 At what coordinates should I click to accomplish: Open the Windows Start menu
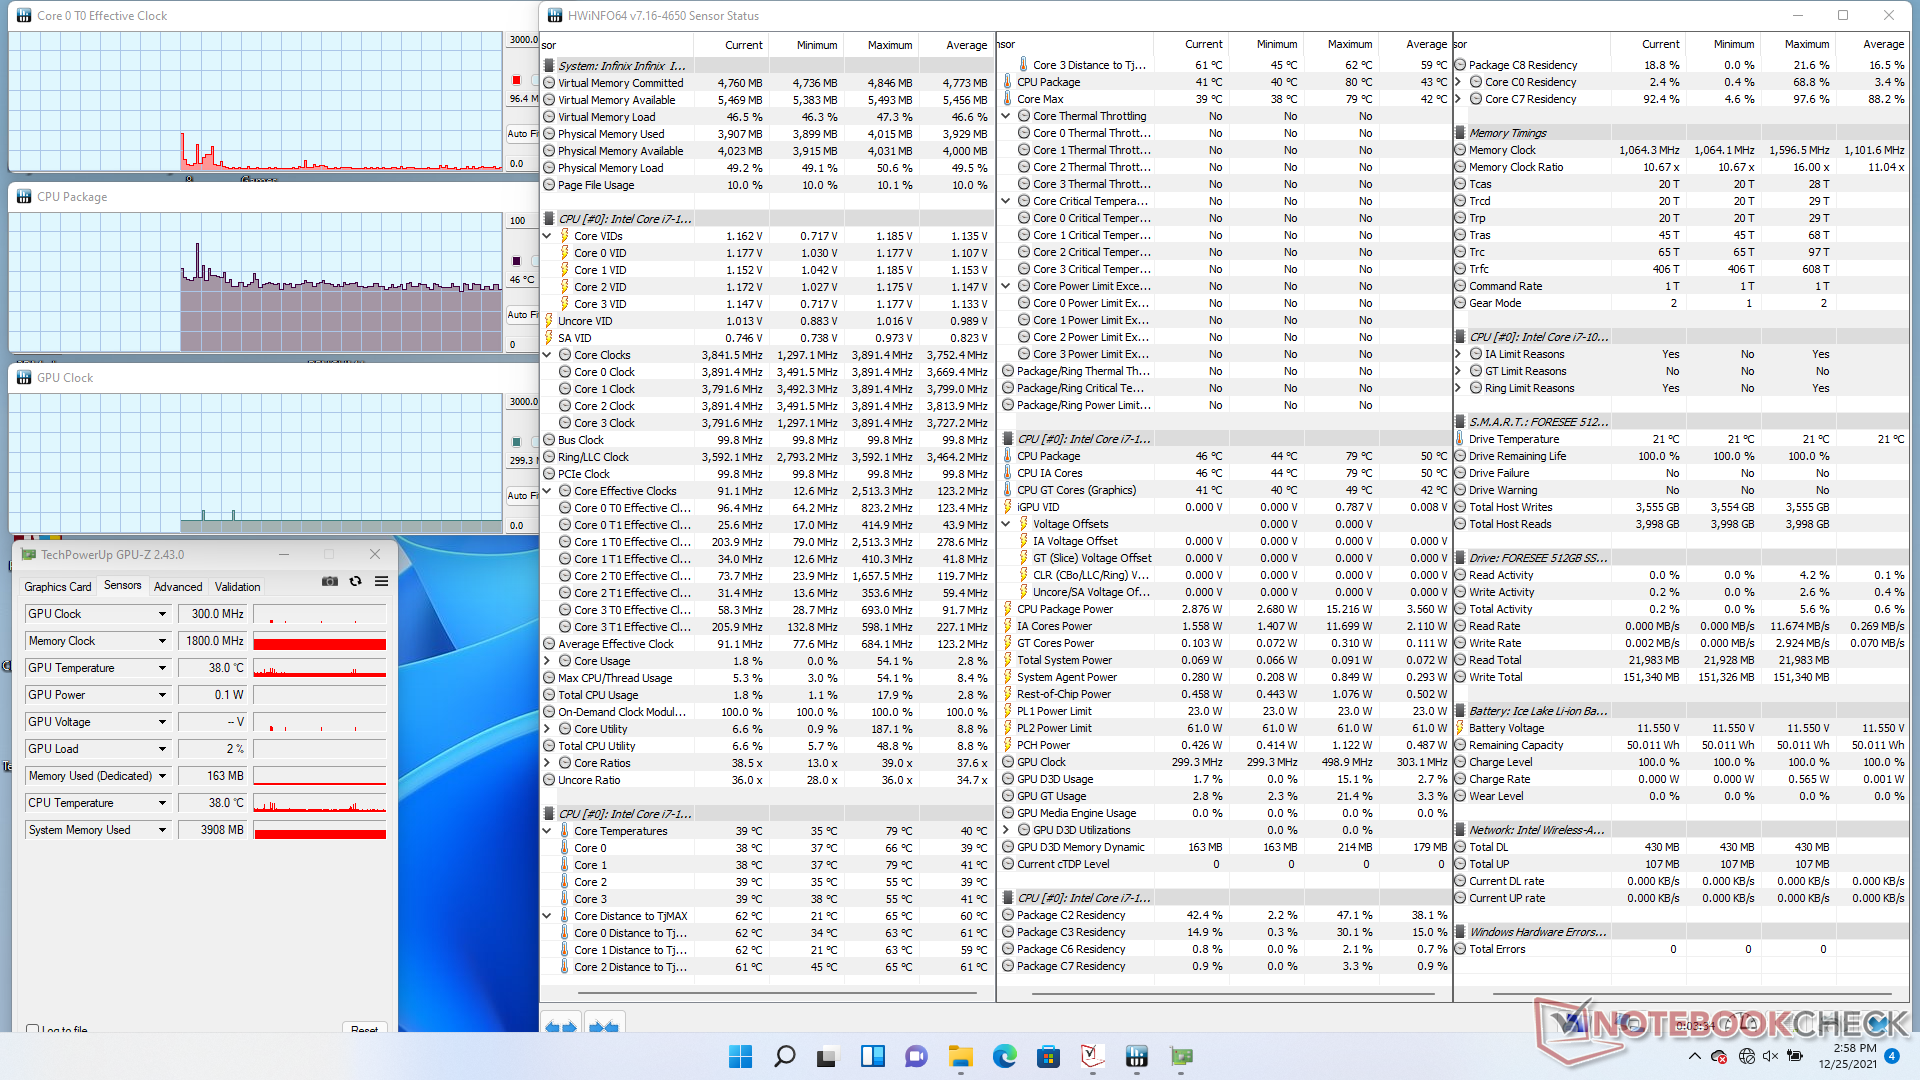[x=740, y=1056]
